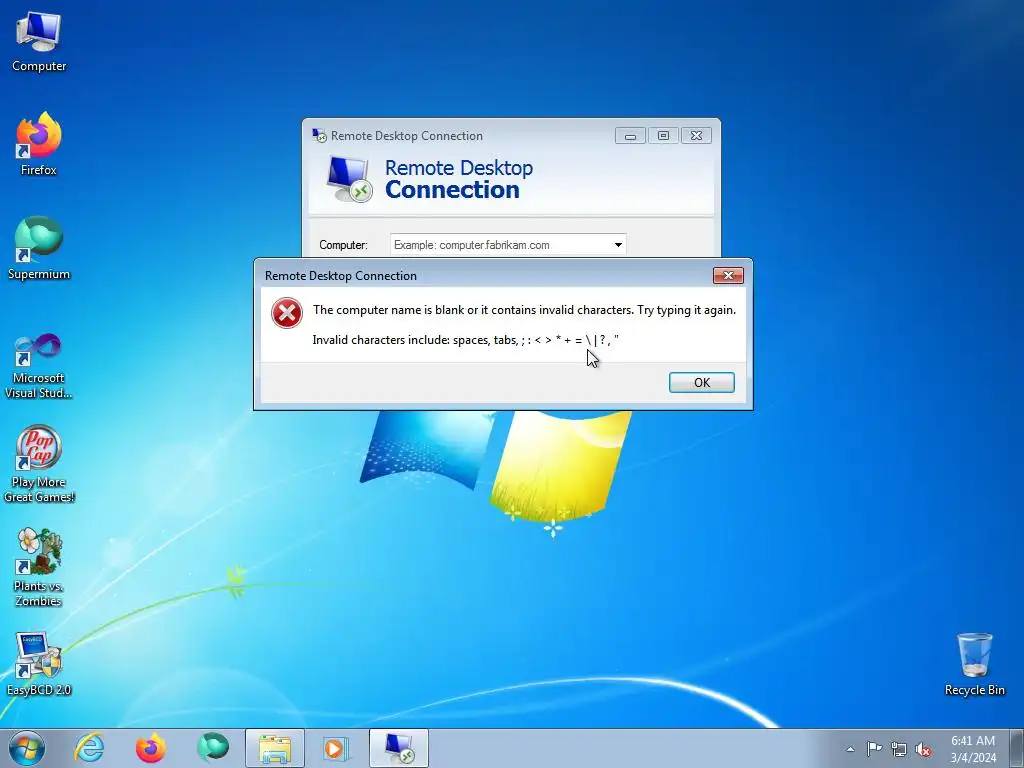Click OK in the error dialog
The image size is (1024, 768).
point(701,383)
